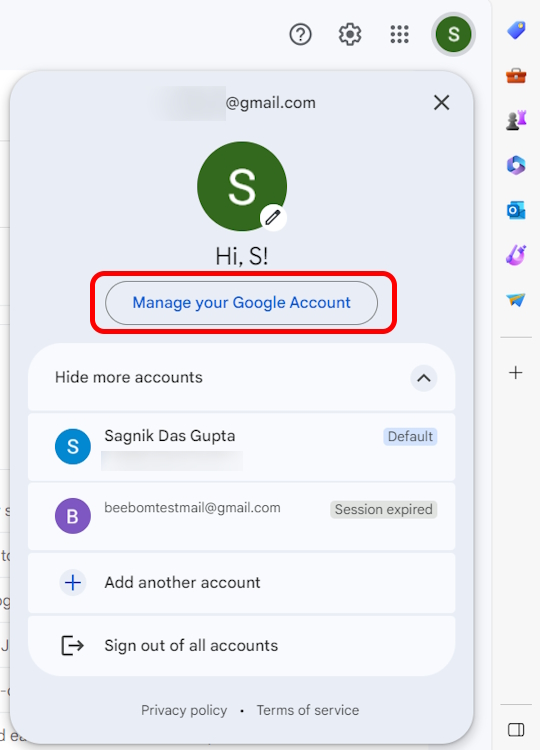Open the Google apps grid icon
Image resolution: width=540 pixels, height=750 pixels.
click(399, 34)
